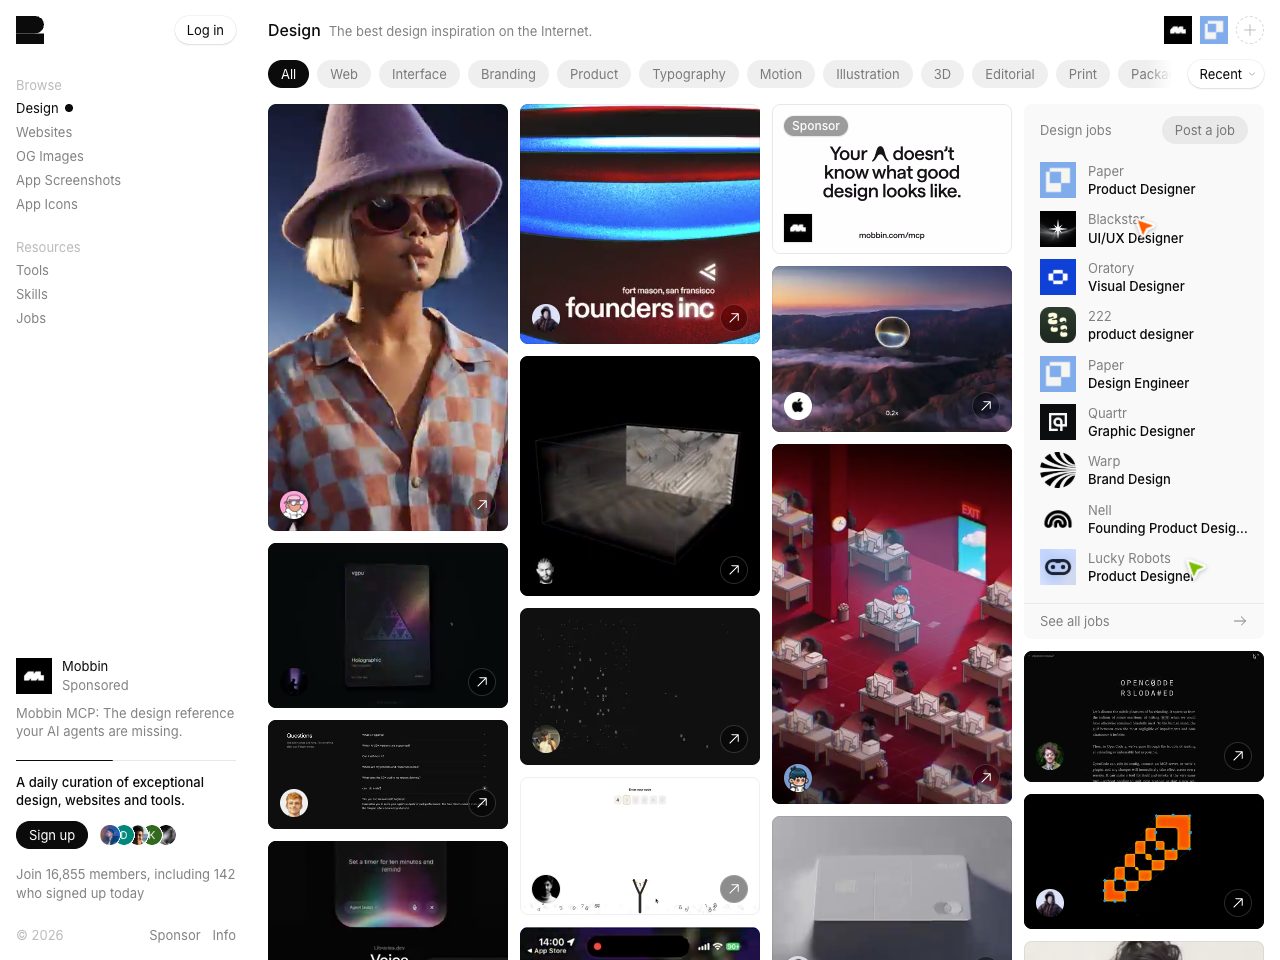1280x960 pixels.
Task: Click the site logo at top left
Action: 30,30
